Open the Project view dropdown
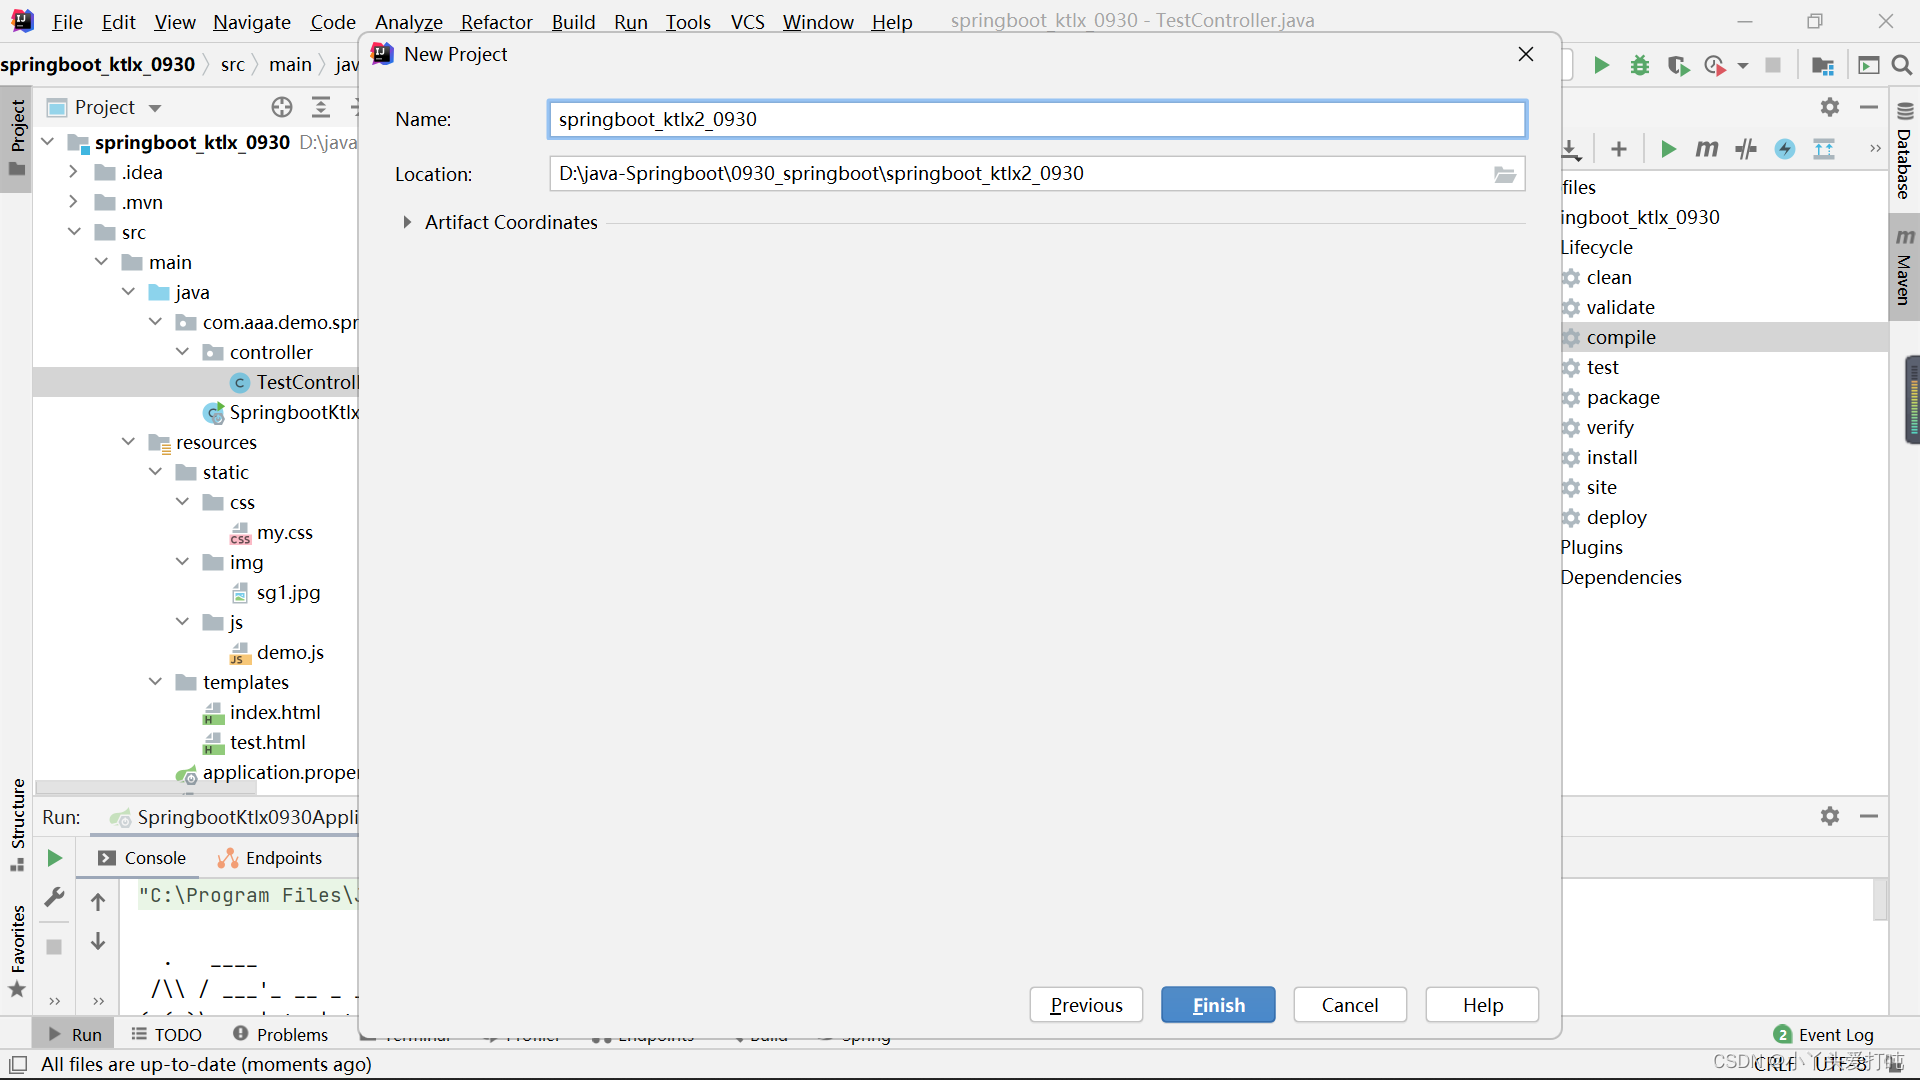The image size is (1920, 1080). [x=154, y=108]
